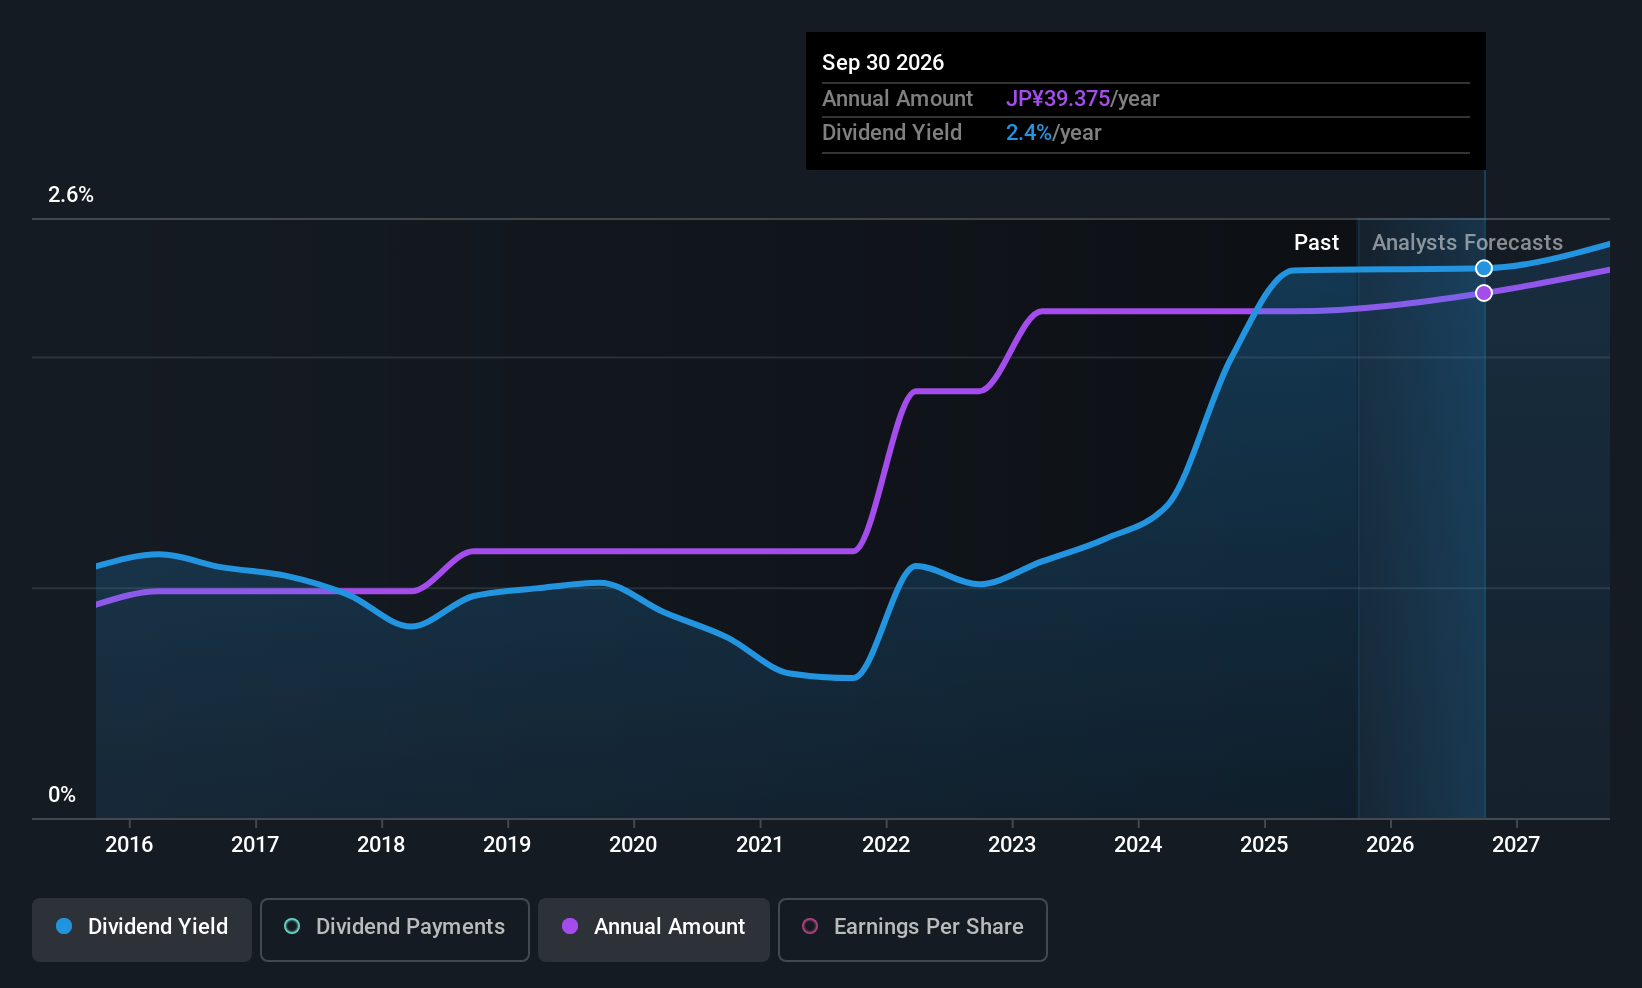Enable the Dividend Payments series
Screen dimensions: 1642x988
(x=394, y=929)
